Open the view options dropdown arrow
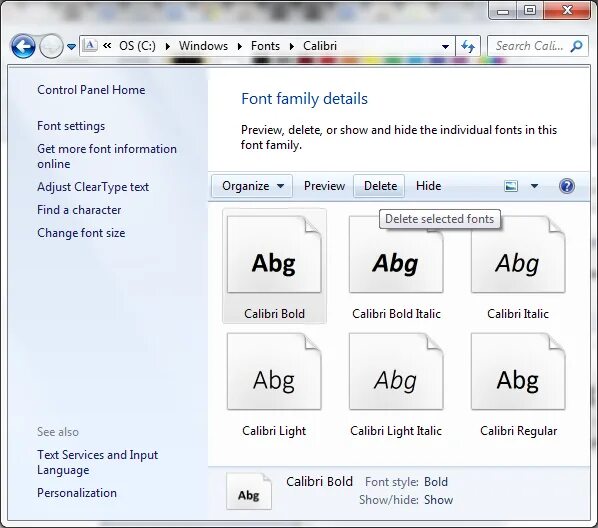The image size is (598, 528). point(534,186)
